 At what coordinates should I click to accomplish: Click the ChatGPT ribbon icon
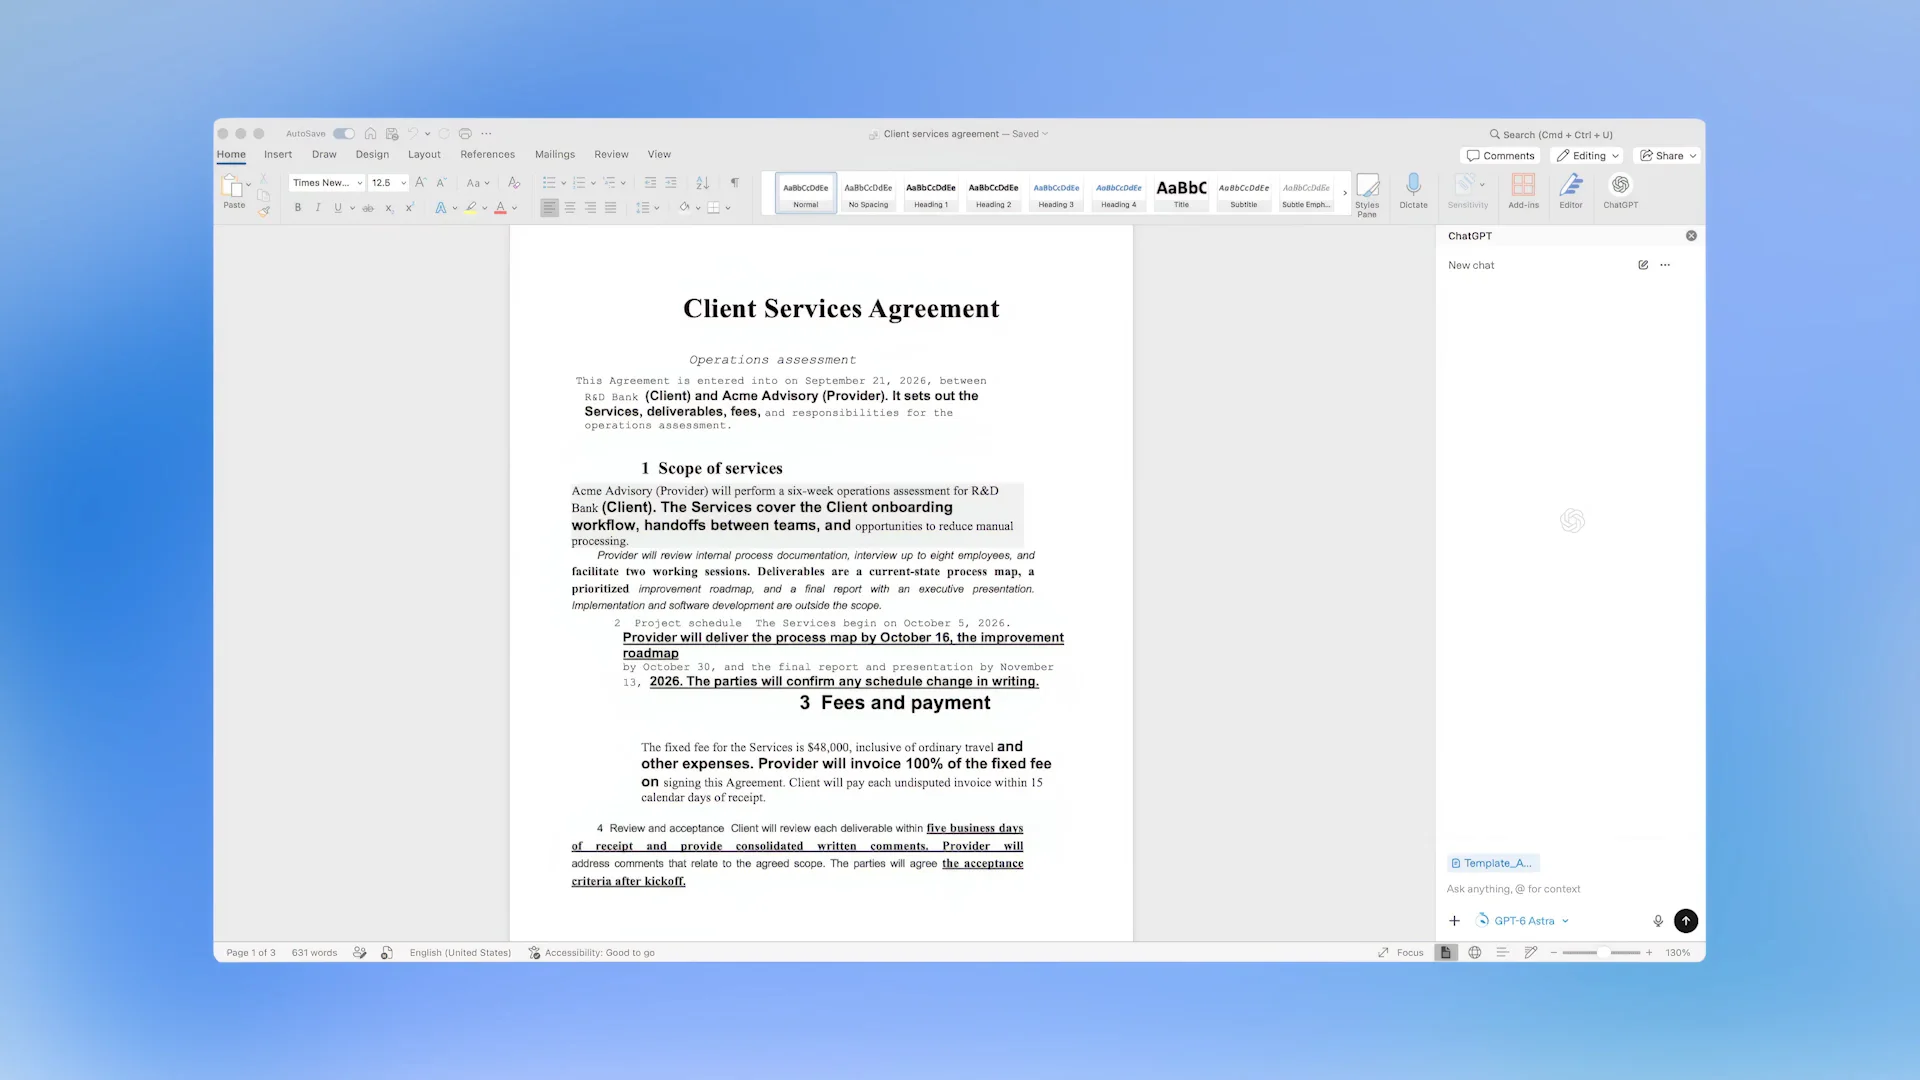click(x=1620, y=191)
